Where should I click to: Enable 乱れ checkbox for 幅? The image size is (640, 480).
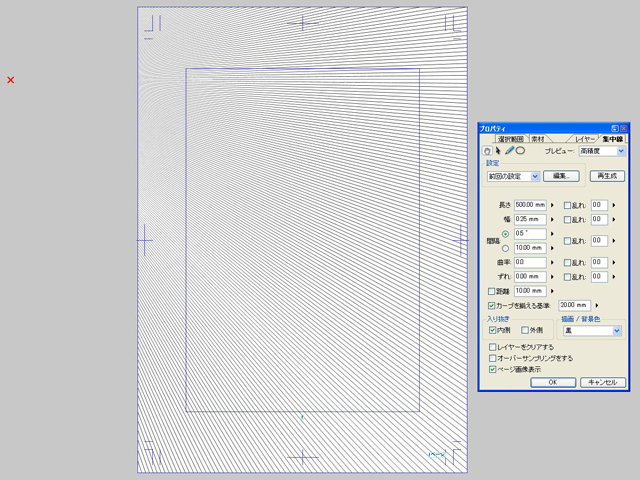point(567,220)
